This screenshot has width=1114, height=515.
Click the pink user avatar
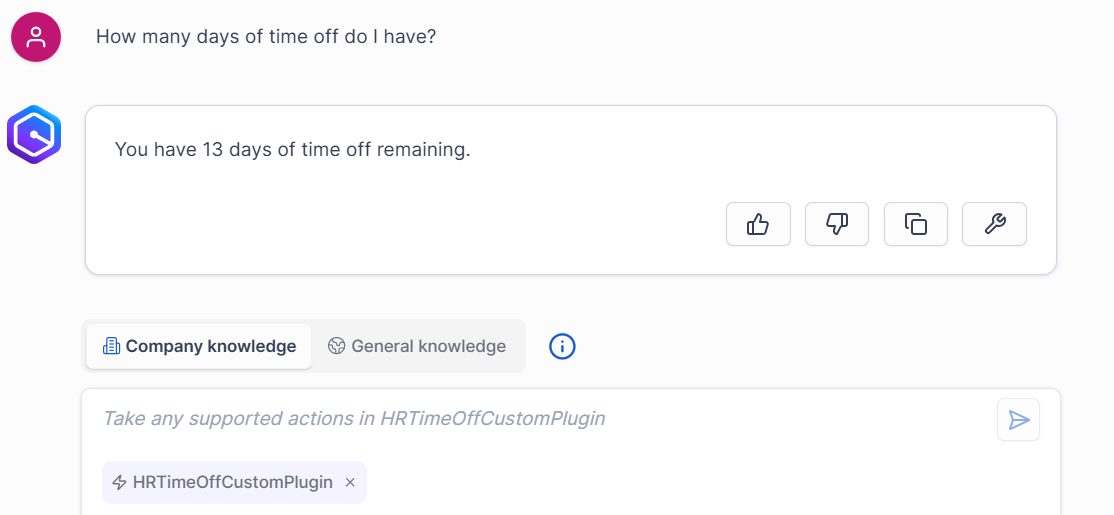(36, 37)
